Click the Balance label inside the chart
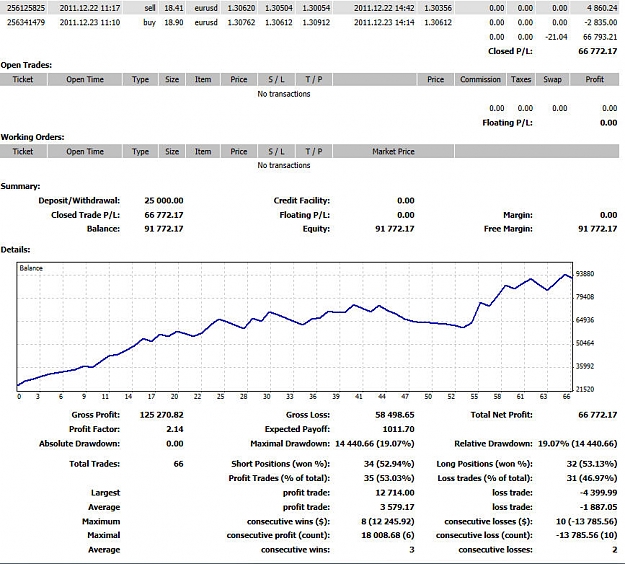 (31, 268)
